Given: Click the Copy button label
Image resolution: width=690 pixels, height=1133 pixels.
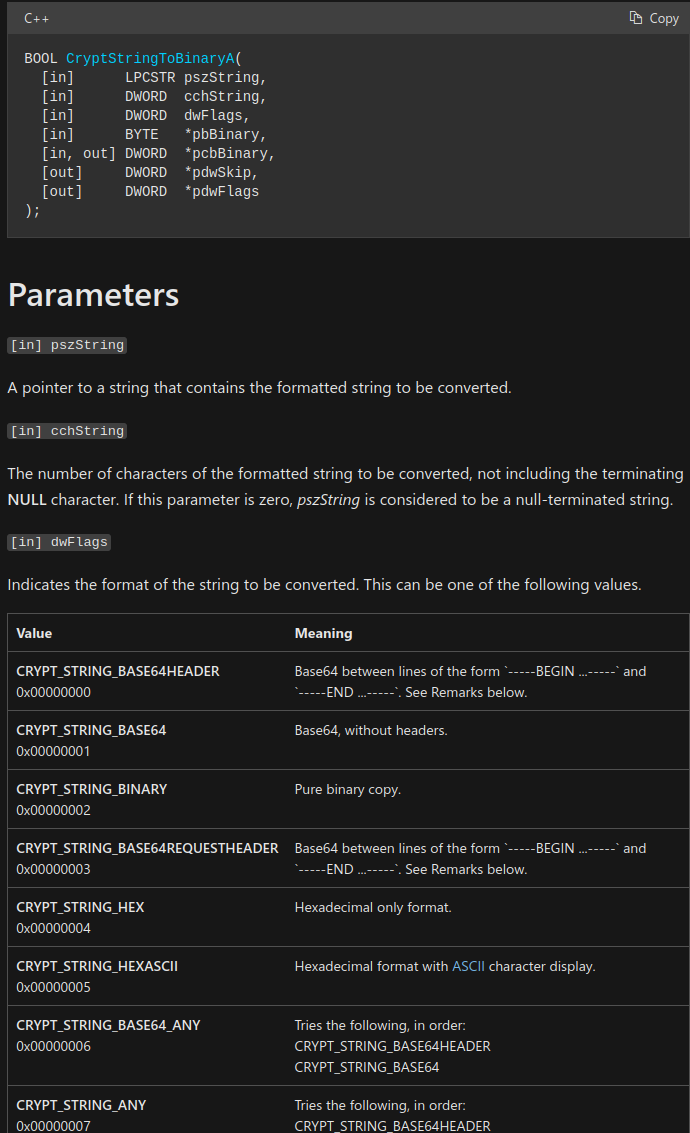Looking at the screenshot, I should coord(664,18).
